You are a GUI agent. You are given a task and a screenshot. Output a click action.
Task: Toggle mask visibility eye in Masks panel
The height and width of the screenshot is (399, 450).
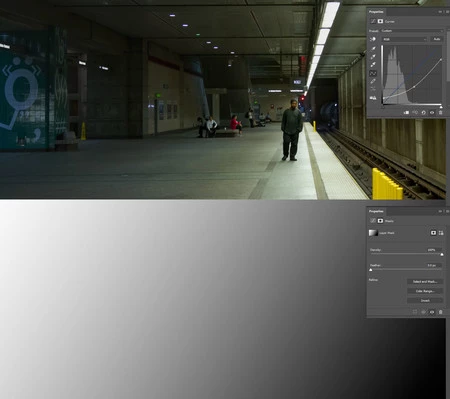pos(432,312)
